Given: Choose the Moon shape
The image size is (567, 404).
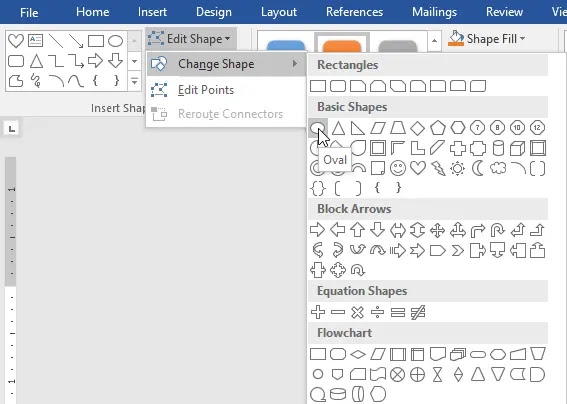Looking at the screenshot, I should 478,168.
